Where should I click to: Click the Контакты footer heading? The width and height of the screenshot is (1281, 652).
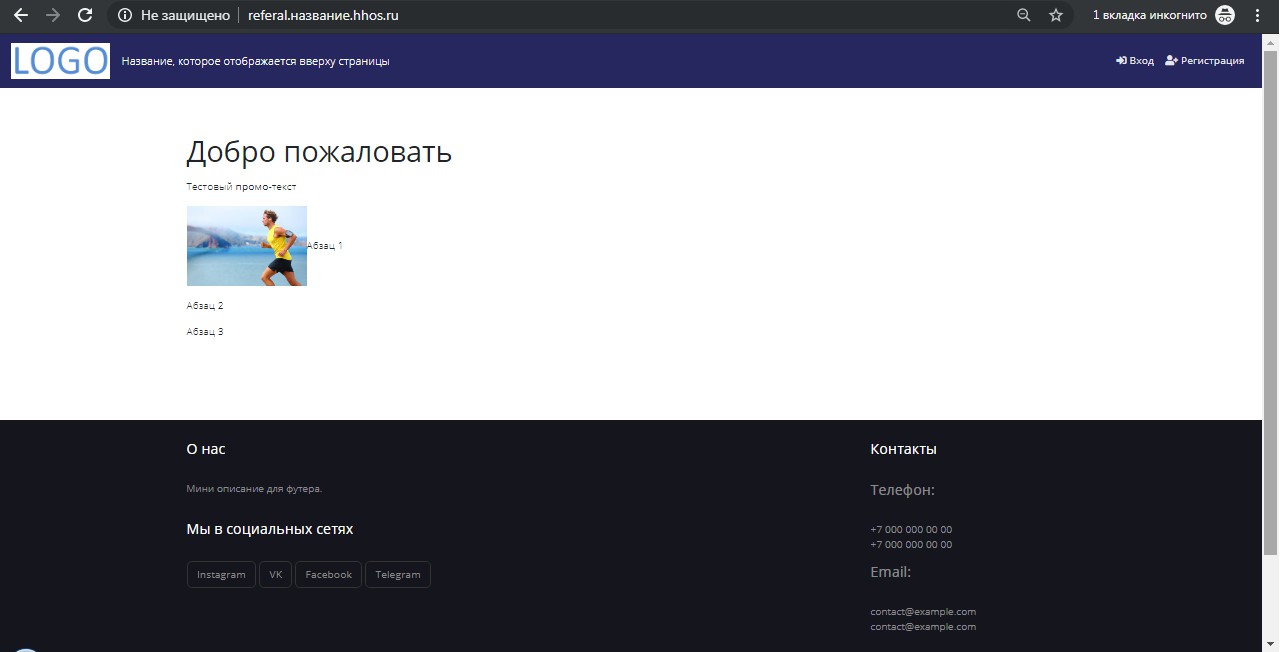(903, 449)
